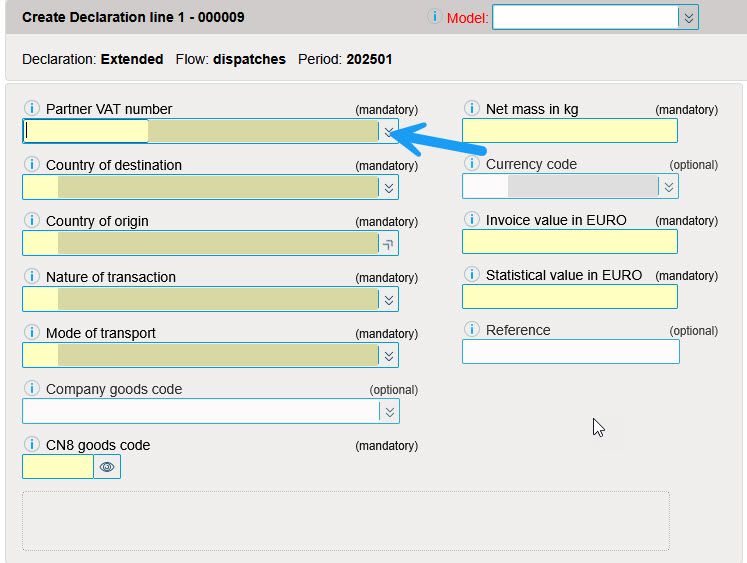Viewport: 747px width, 563px height.
Task: Click the info icon next to Model
Action: (434, 17)
